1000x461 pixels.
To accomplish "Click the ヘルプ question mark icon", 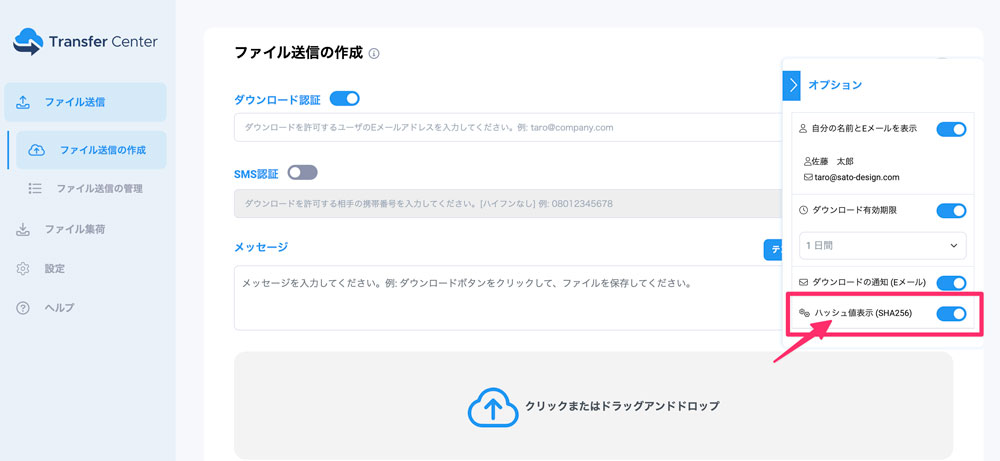I will click(23, 308).
